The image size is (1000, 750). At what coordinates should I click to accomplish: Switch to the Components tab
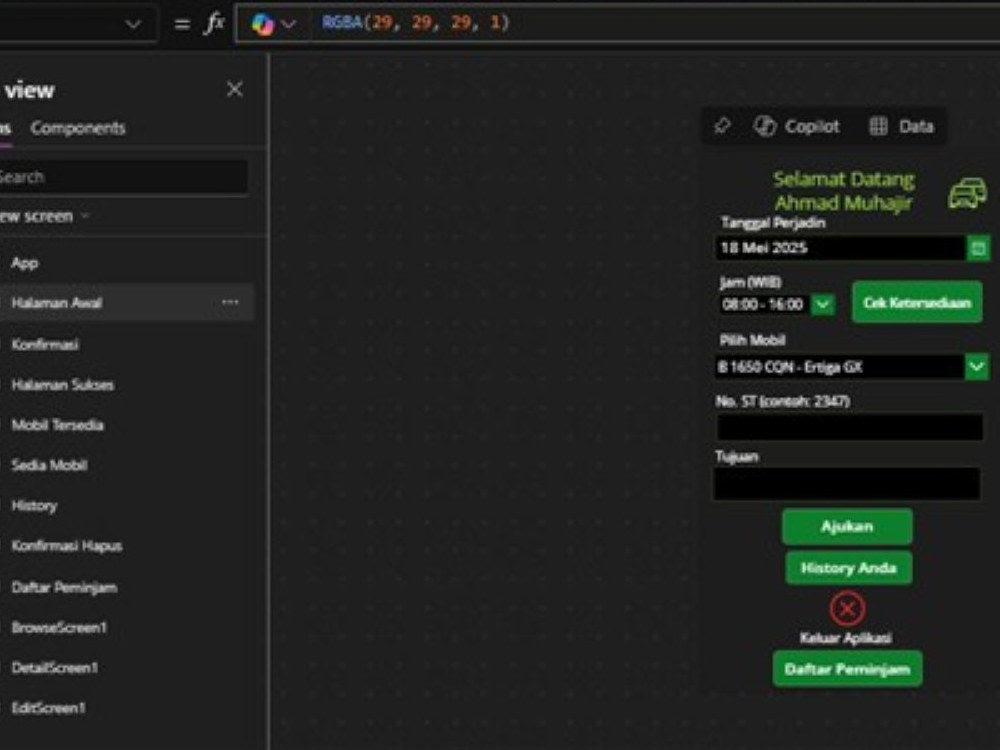(x=78, y=127)
